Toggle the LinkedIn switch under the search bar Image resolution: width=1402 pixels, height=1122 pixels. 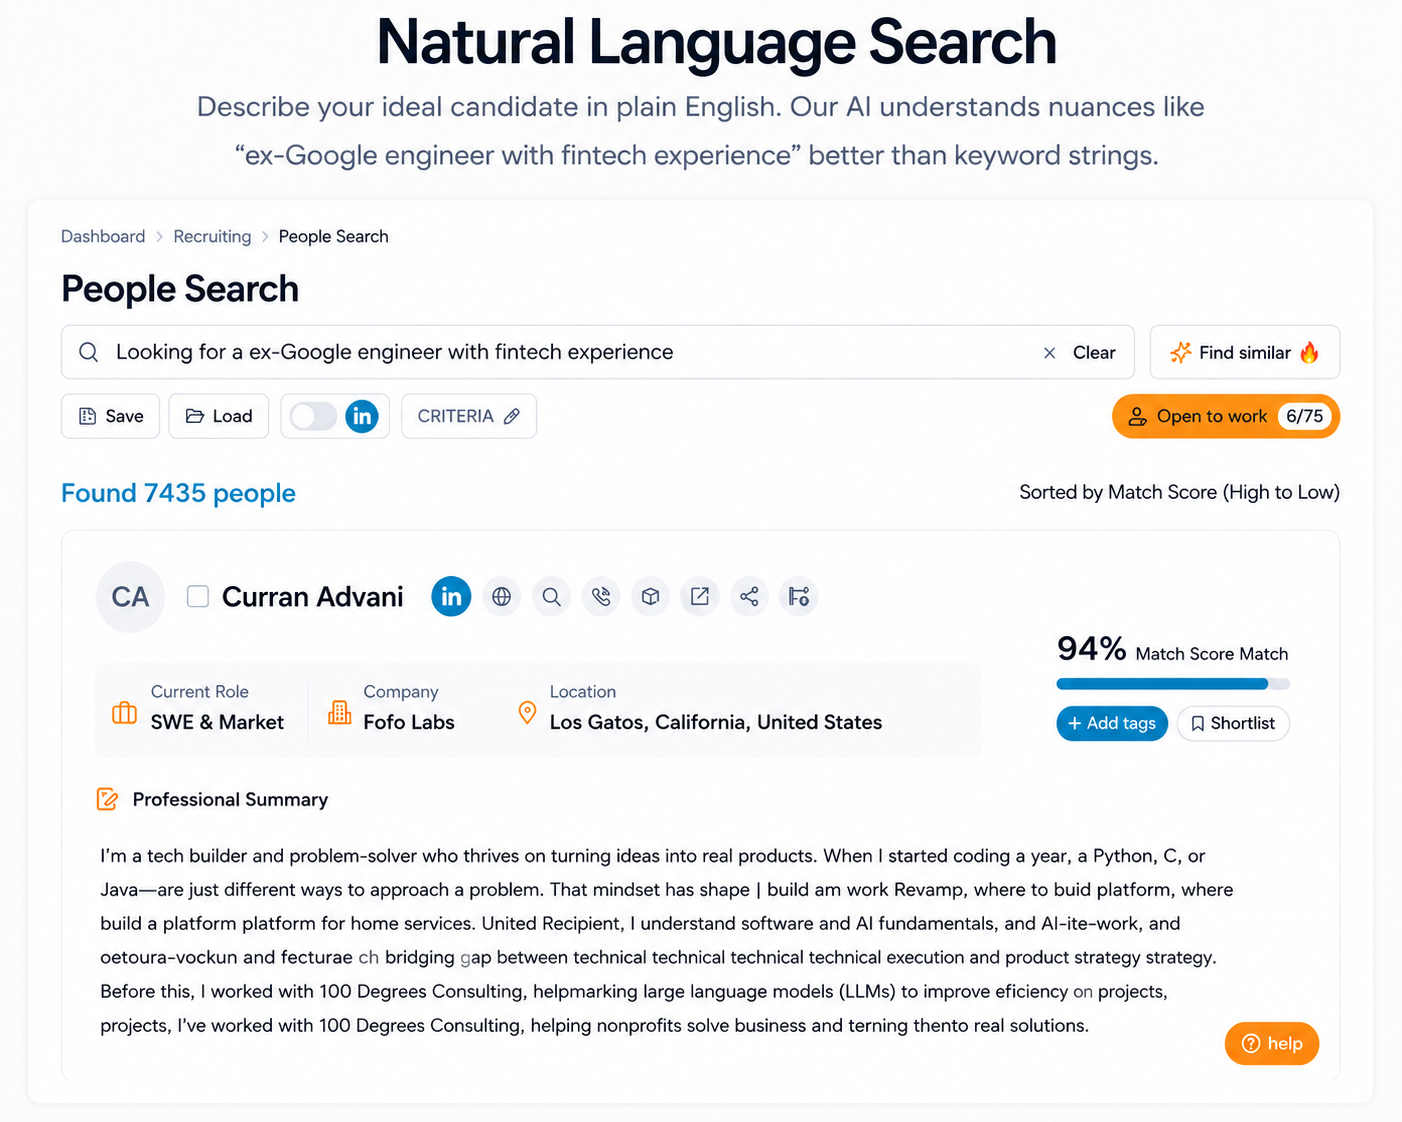click(x=313, y=416)
